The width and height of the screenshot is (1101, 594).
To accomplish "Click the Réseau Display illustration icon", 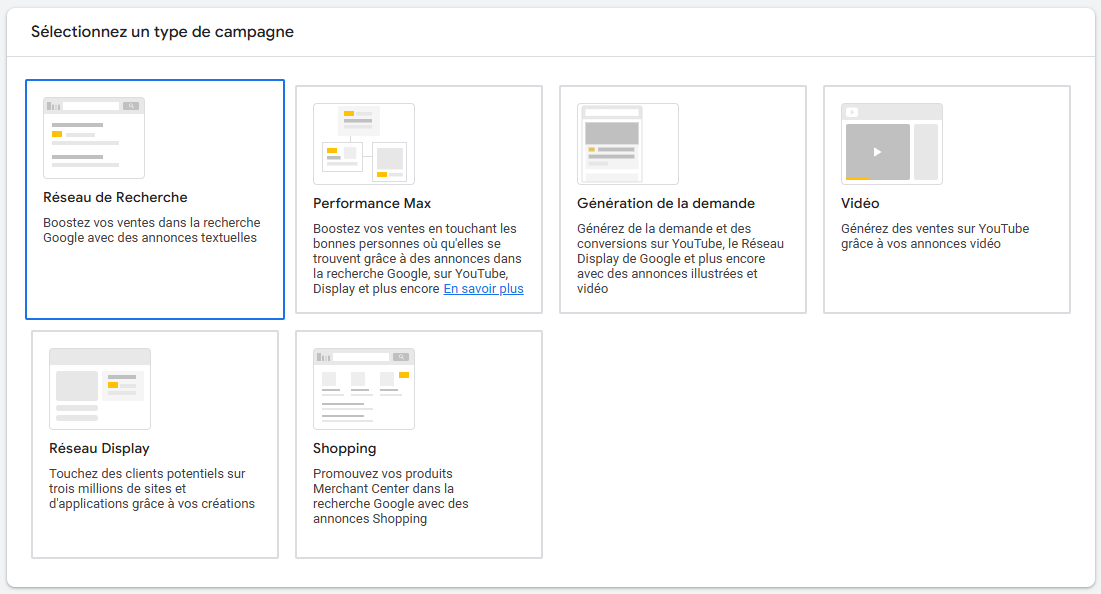I will pos(100,389).
